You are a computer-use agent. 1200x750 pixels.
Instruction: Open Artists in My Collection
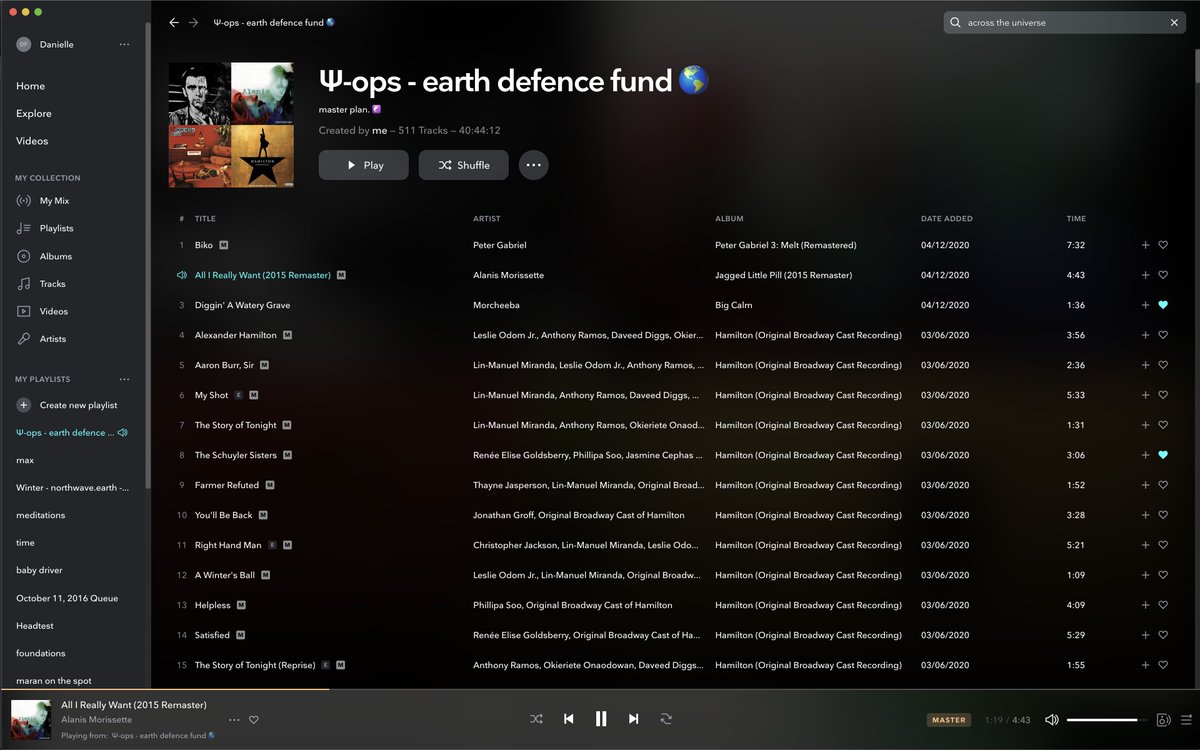pyautogui.click(x=52, y=339)
